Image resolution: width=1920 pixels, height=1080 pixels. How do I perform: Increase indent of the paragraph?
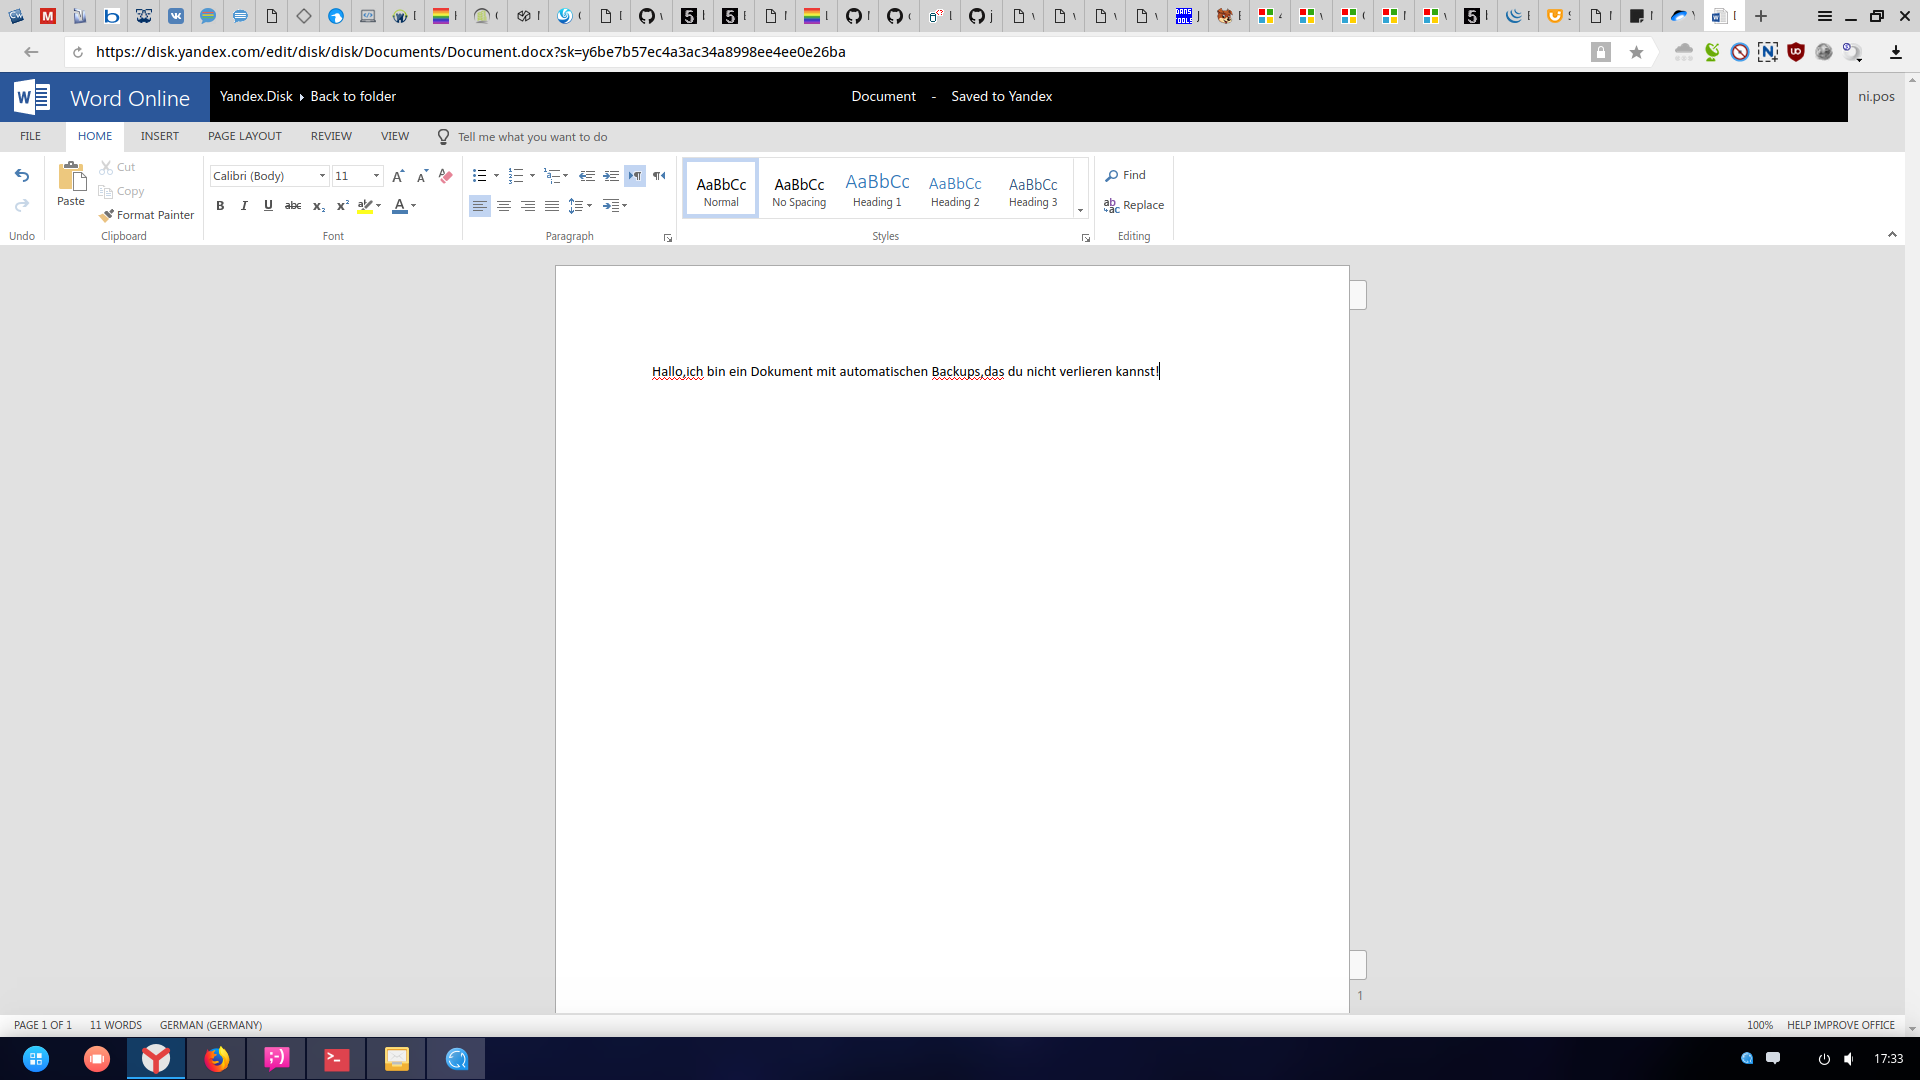pyautogui.click(x=611, y=176)
